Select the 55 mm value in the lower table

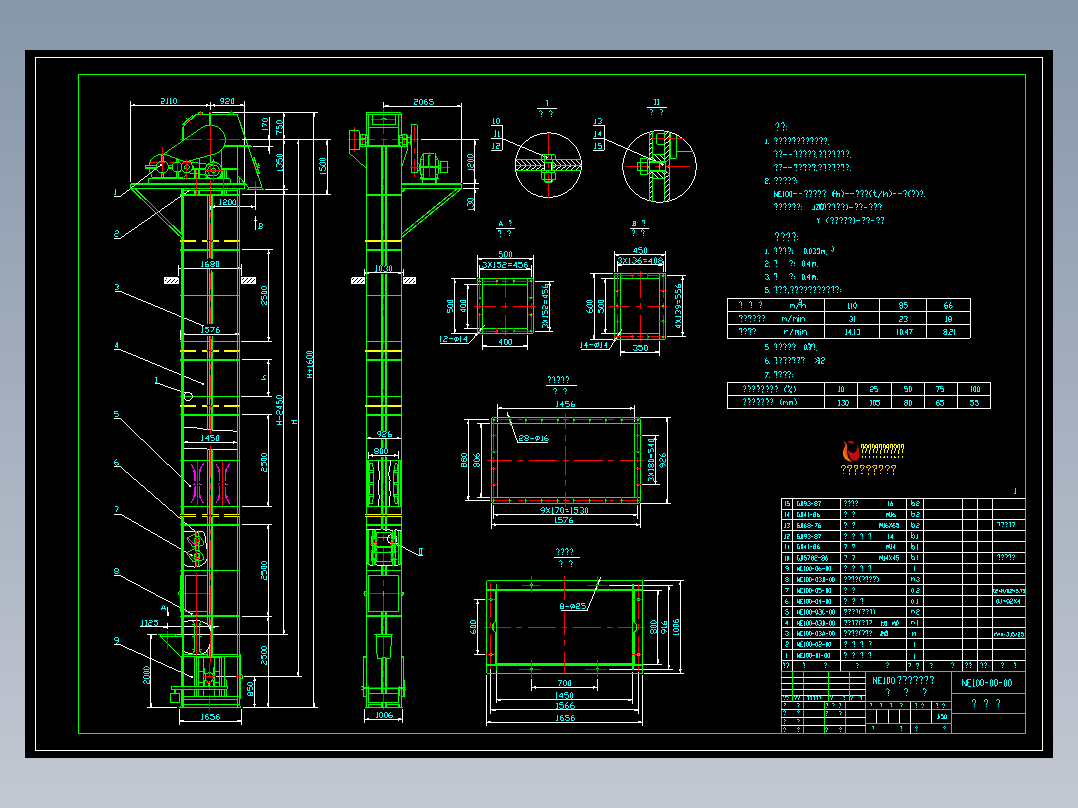[974, 402]
